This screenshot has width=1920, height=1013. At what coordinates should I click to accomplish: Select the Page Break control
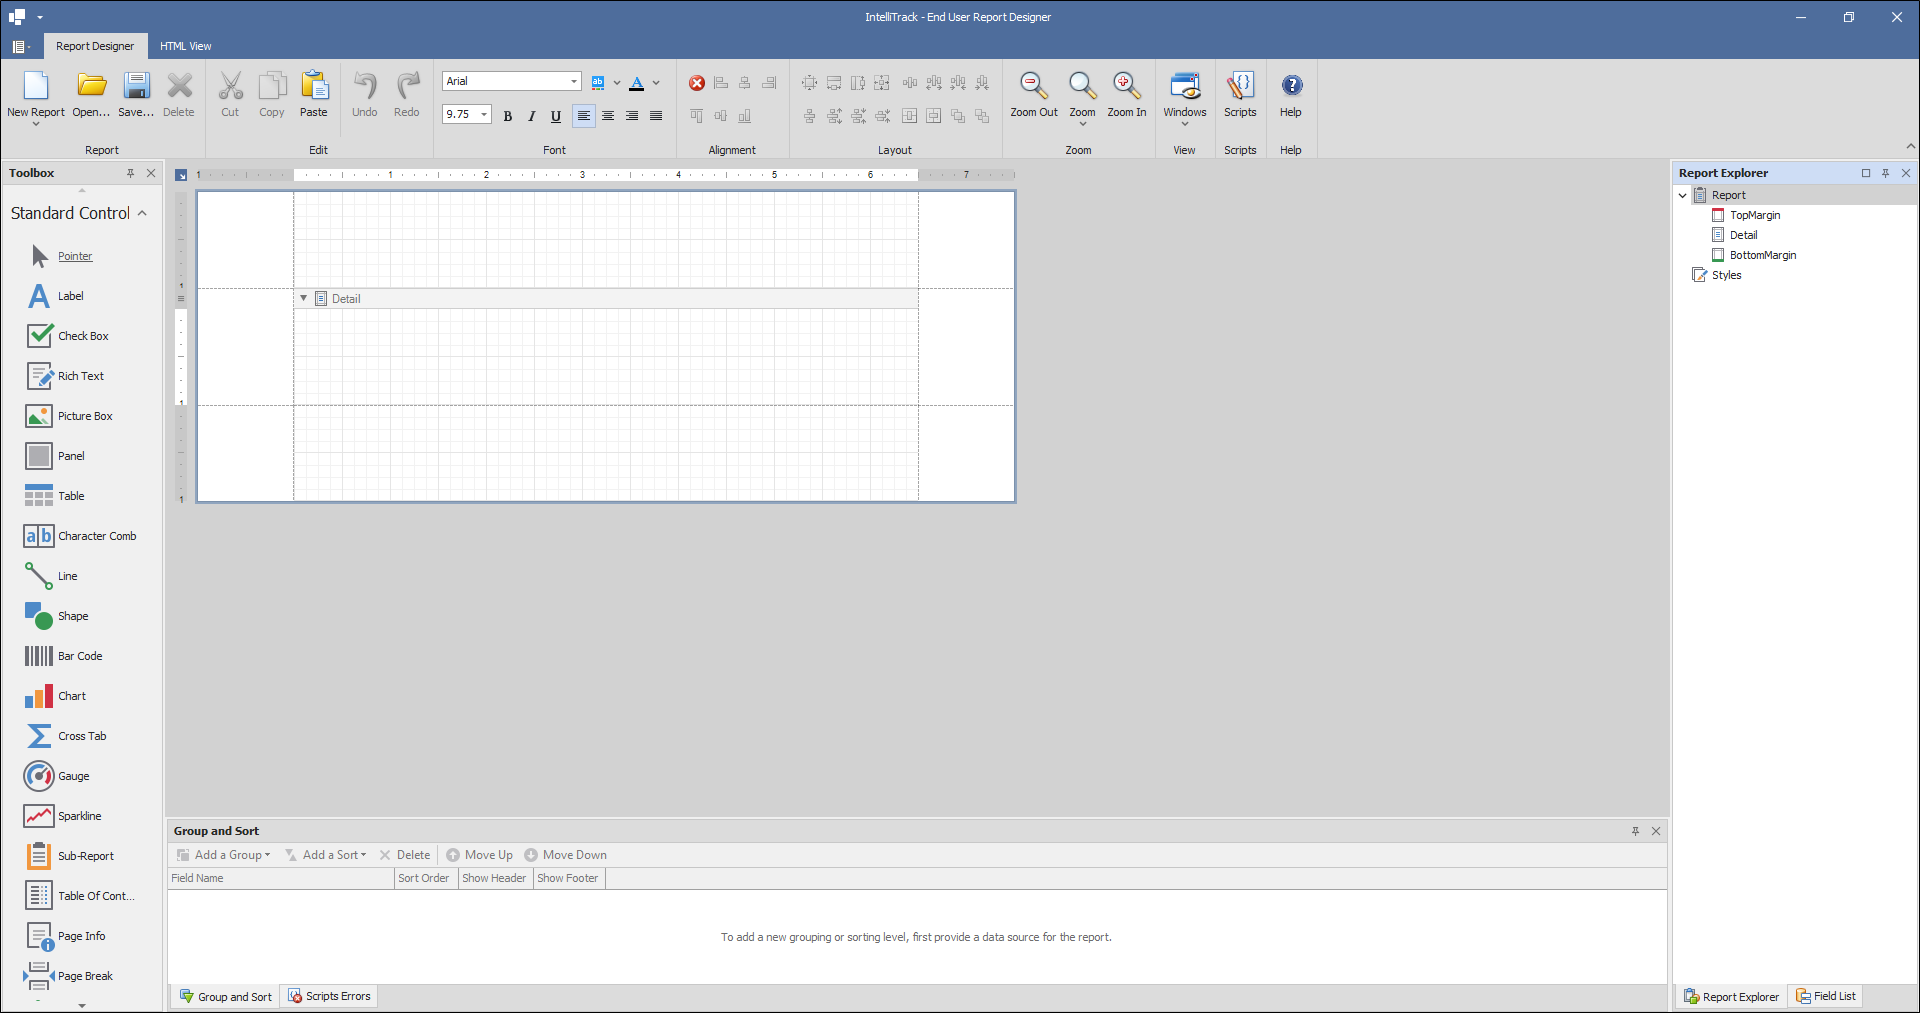click(85, 976)
